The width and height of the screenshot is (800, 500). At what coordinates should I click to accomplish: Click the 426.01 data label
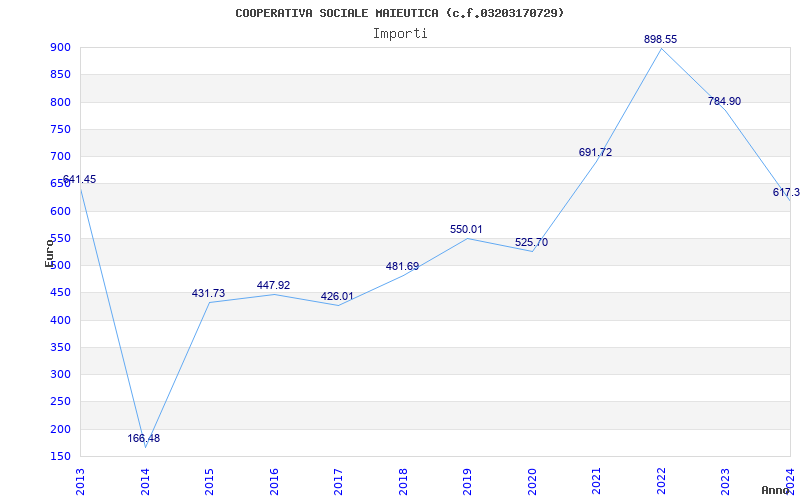(x=337, y=296)
